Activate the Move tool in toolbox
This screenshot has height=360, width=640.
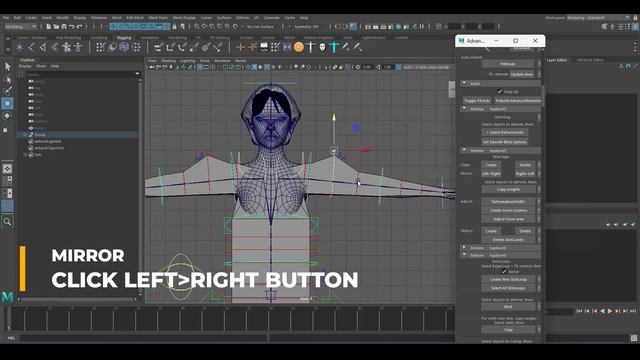7,103
